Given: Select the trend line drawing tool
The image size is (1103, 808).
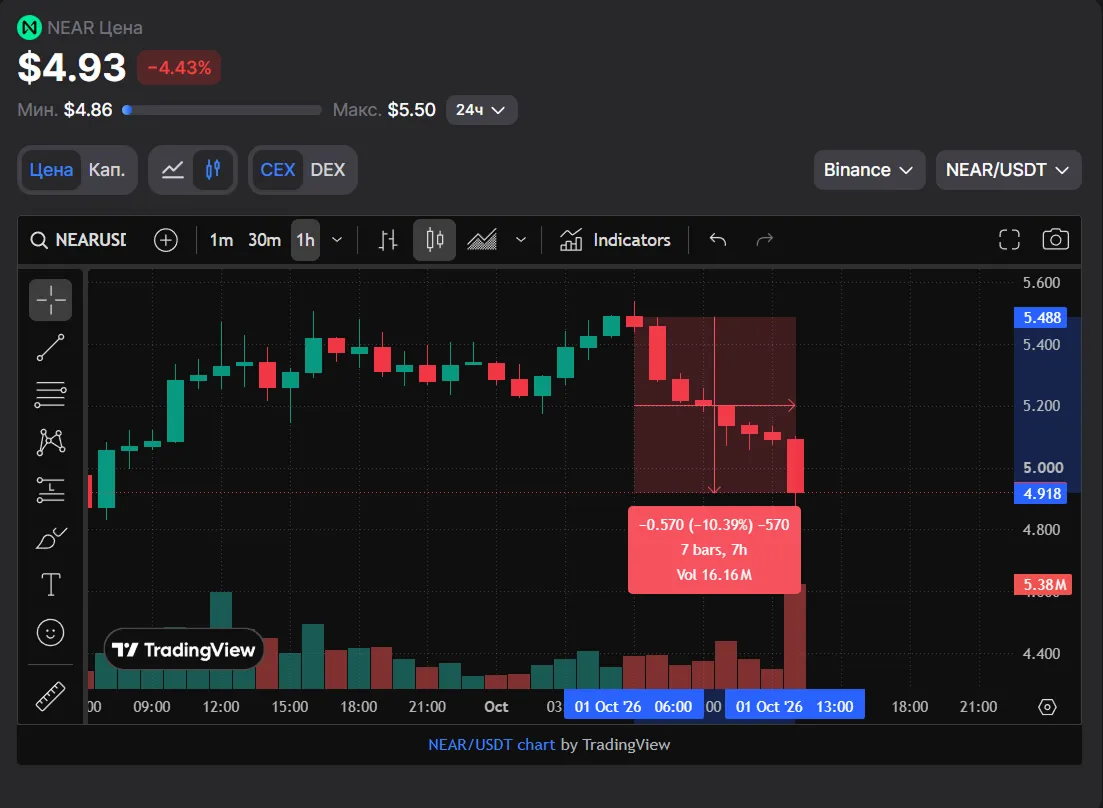Looking at the screenshot, I should pyautogui.click(x=51, y=347).
